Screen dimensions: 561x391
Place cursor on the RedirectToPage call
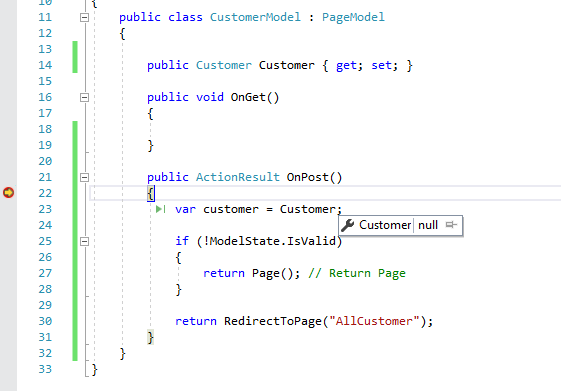point(273,321)
